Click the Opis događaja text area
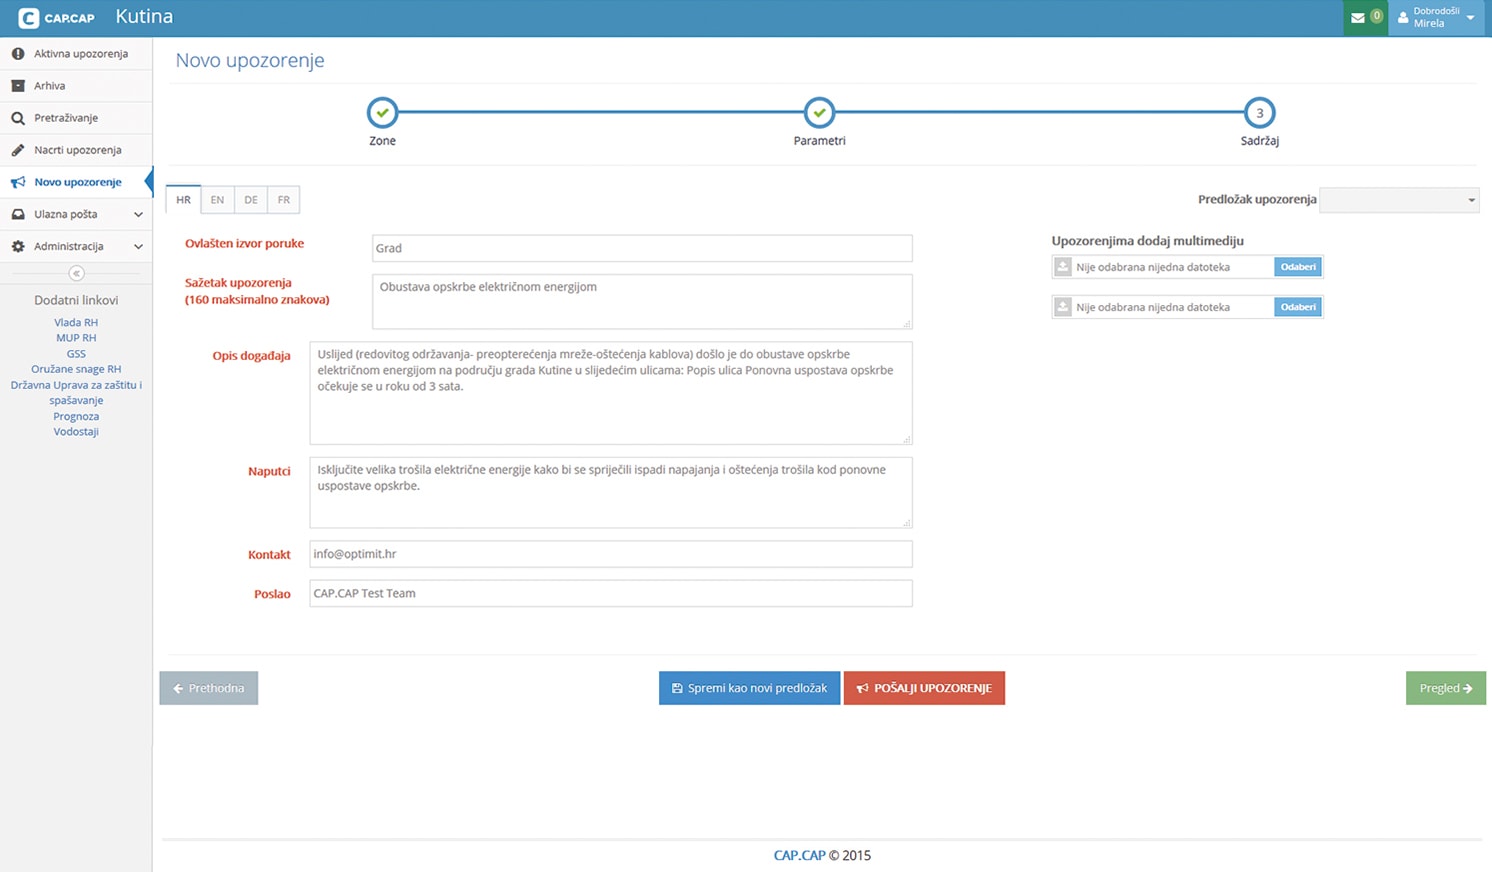 pos(611,393)
